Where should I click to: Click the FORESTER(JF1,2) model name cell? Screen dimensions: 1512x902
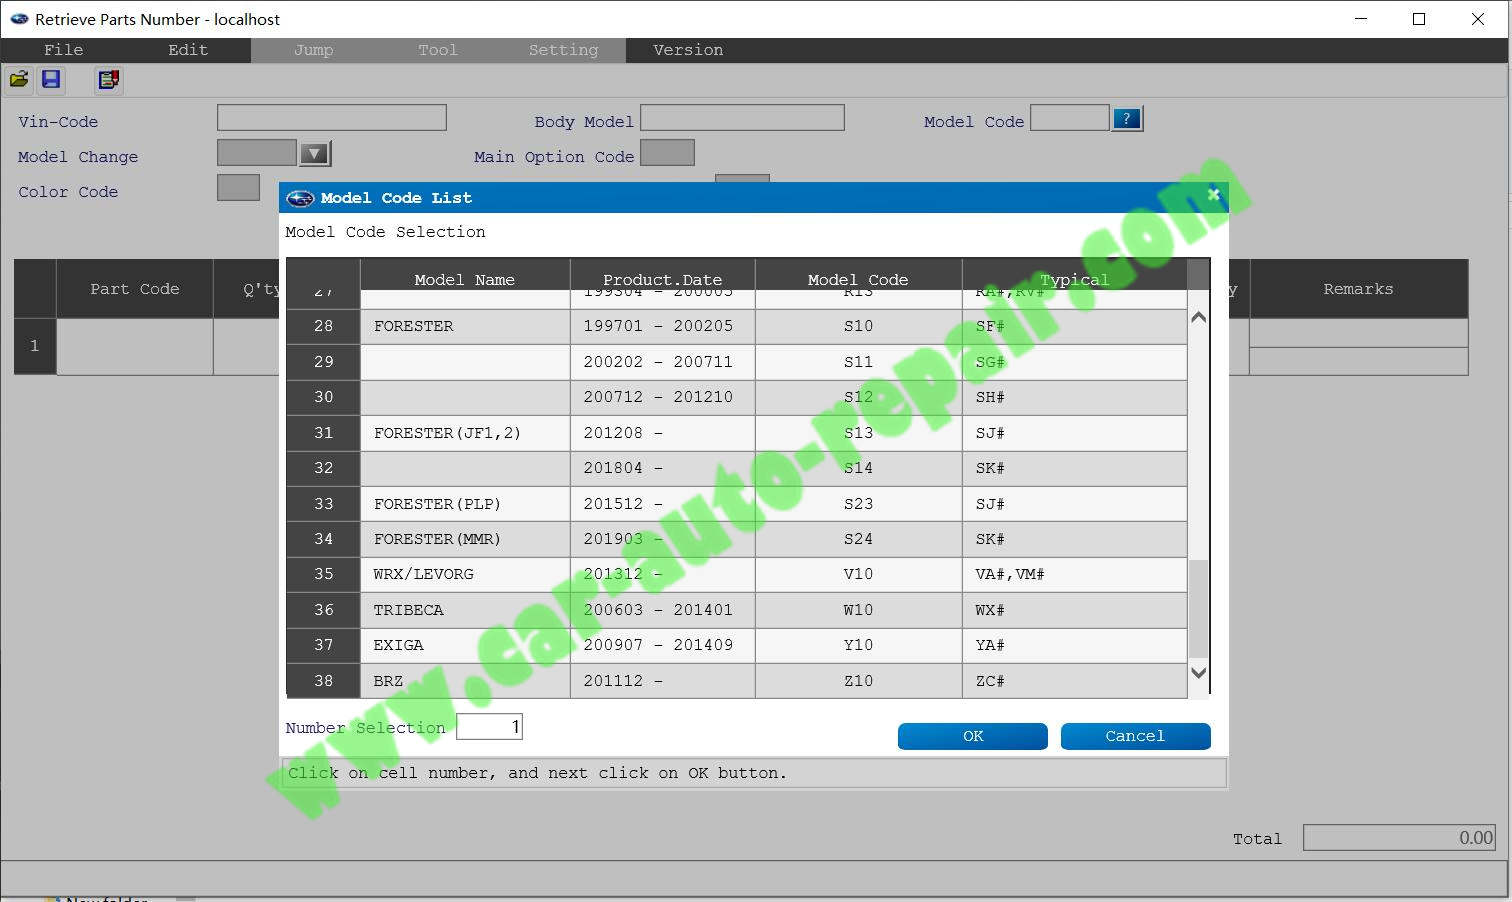(465, 433)
